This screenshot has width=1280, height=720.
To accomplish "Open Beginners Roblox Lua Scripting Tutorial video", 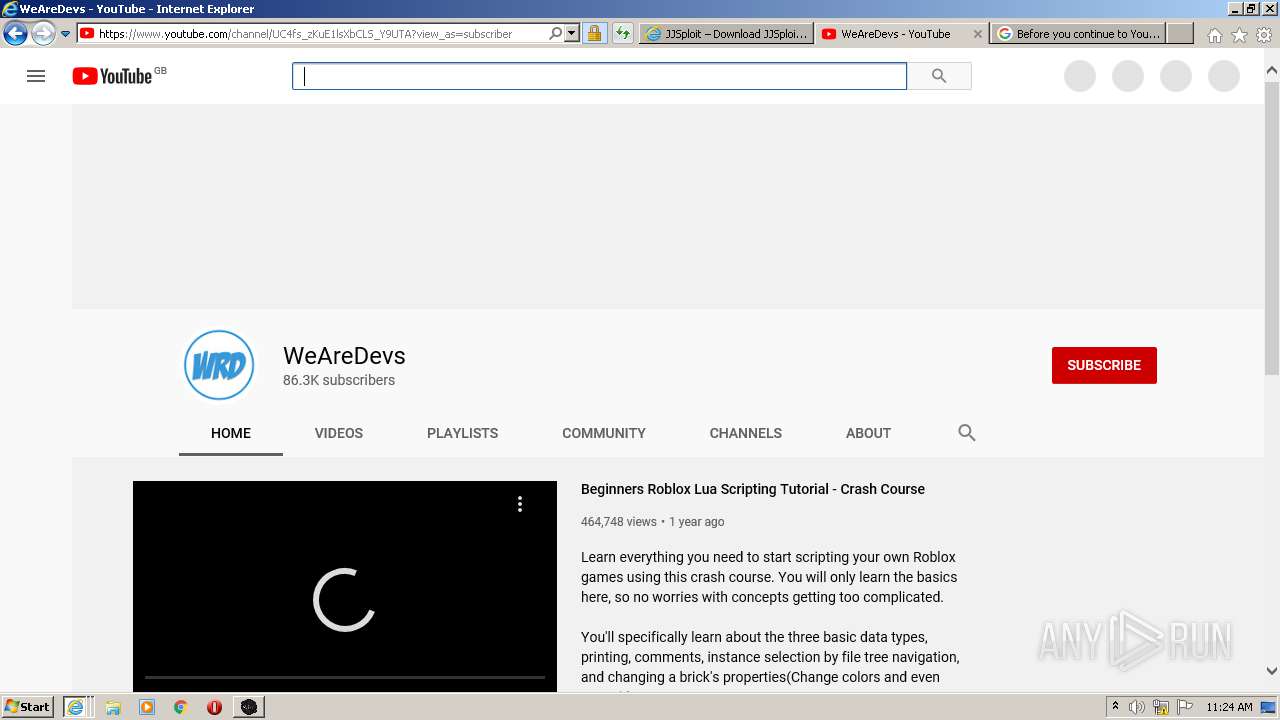I will point(753,489).
